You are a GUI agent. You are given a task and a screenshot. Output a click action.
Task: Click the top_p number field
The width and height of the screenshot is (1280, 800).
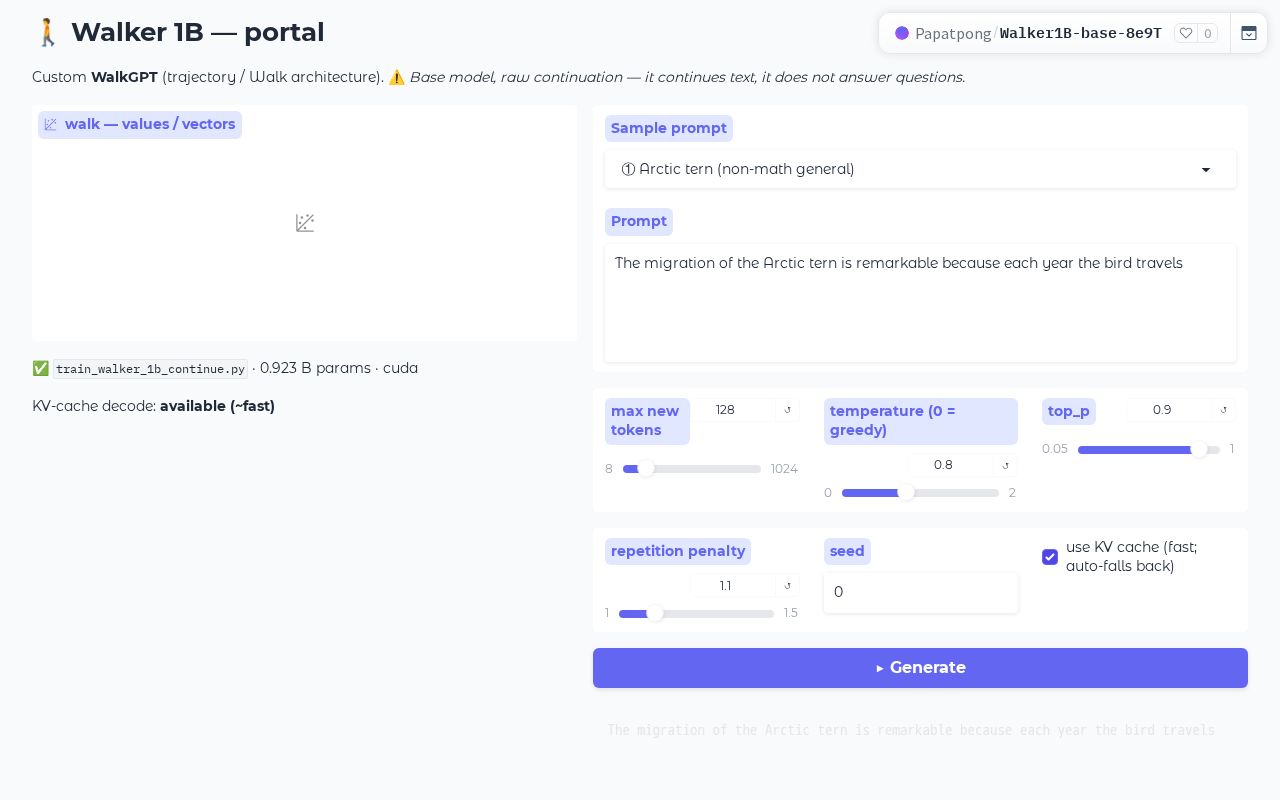(x=1170, y=410)
